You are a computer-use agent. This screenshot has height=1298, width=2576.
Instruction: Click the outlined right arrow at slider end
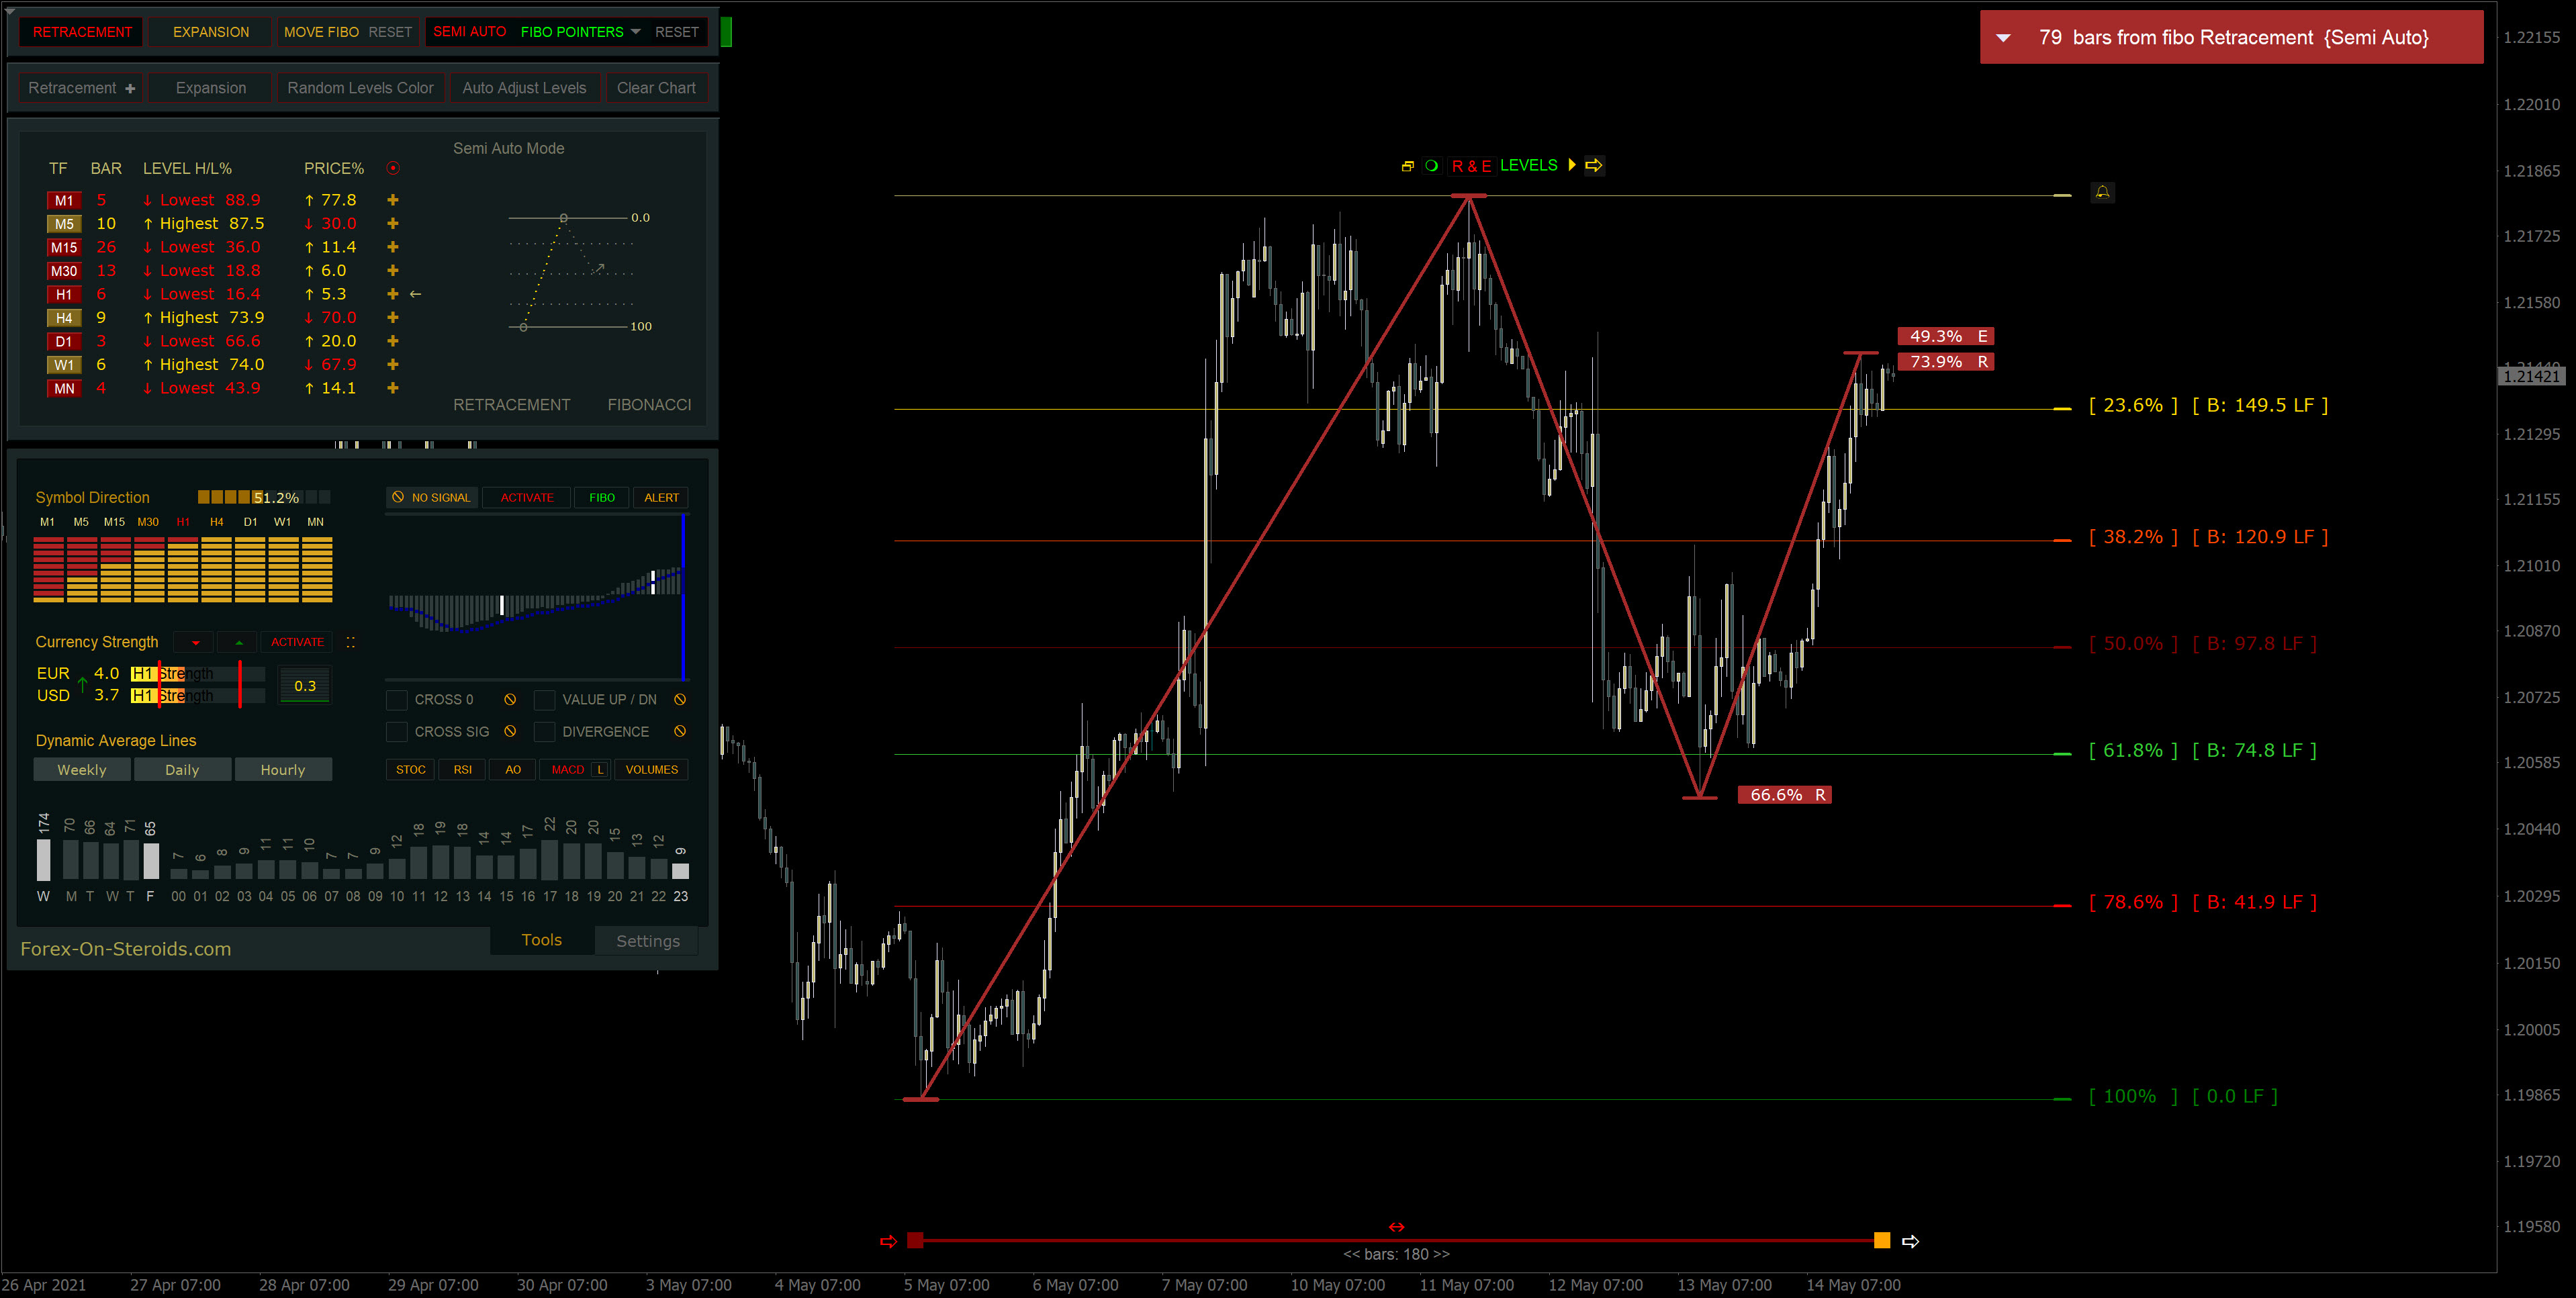1910,1241
